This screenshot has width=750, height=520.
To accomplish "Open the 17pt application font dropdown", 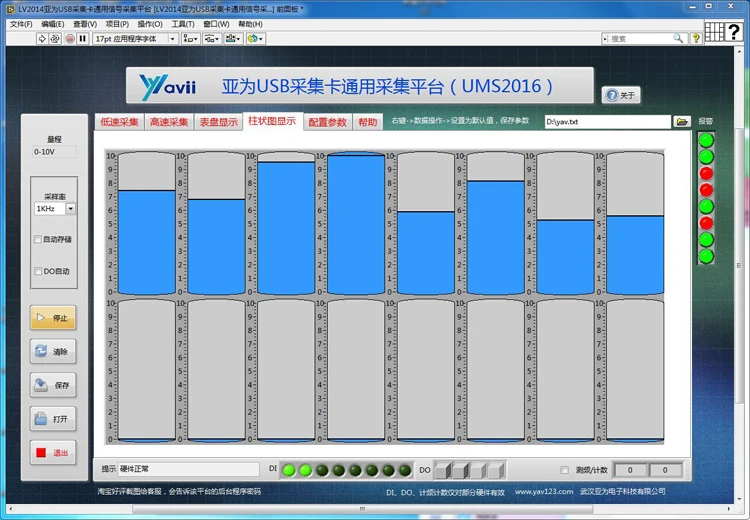I will click(135, 39).
